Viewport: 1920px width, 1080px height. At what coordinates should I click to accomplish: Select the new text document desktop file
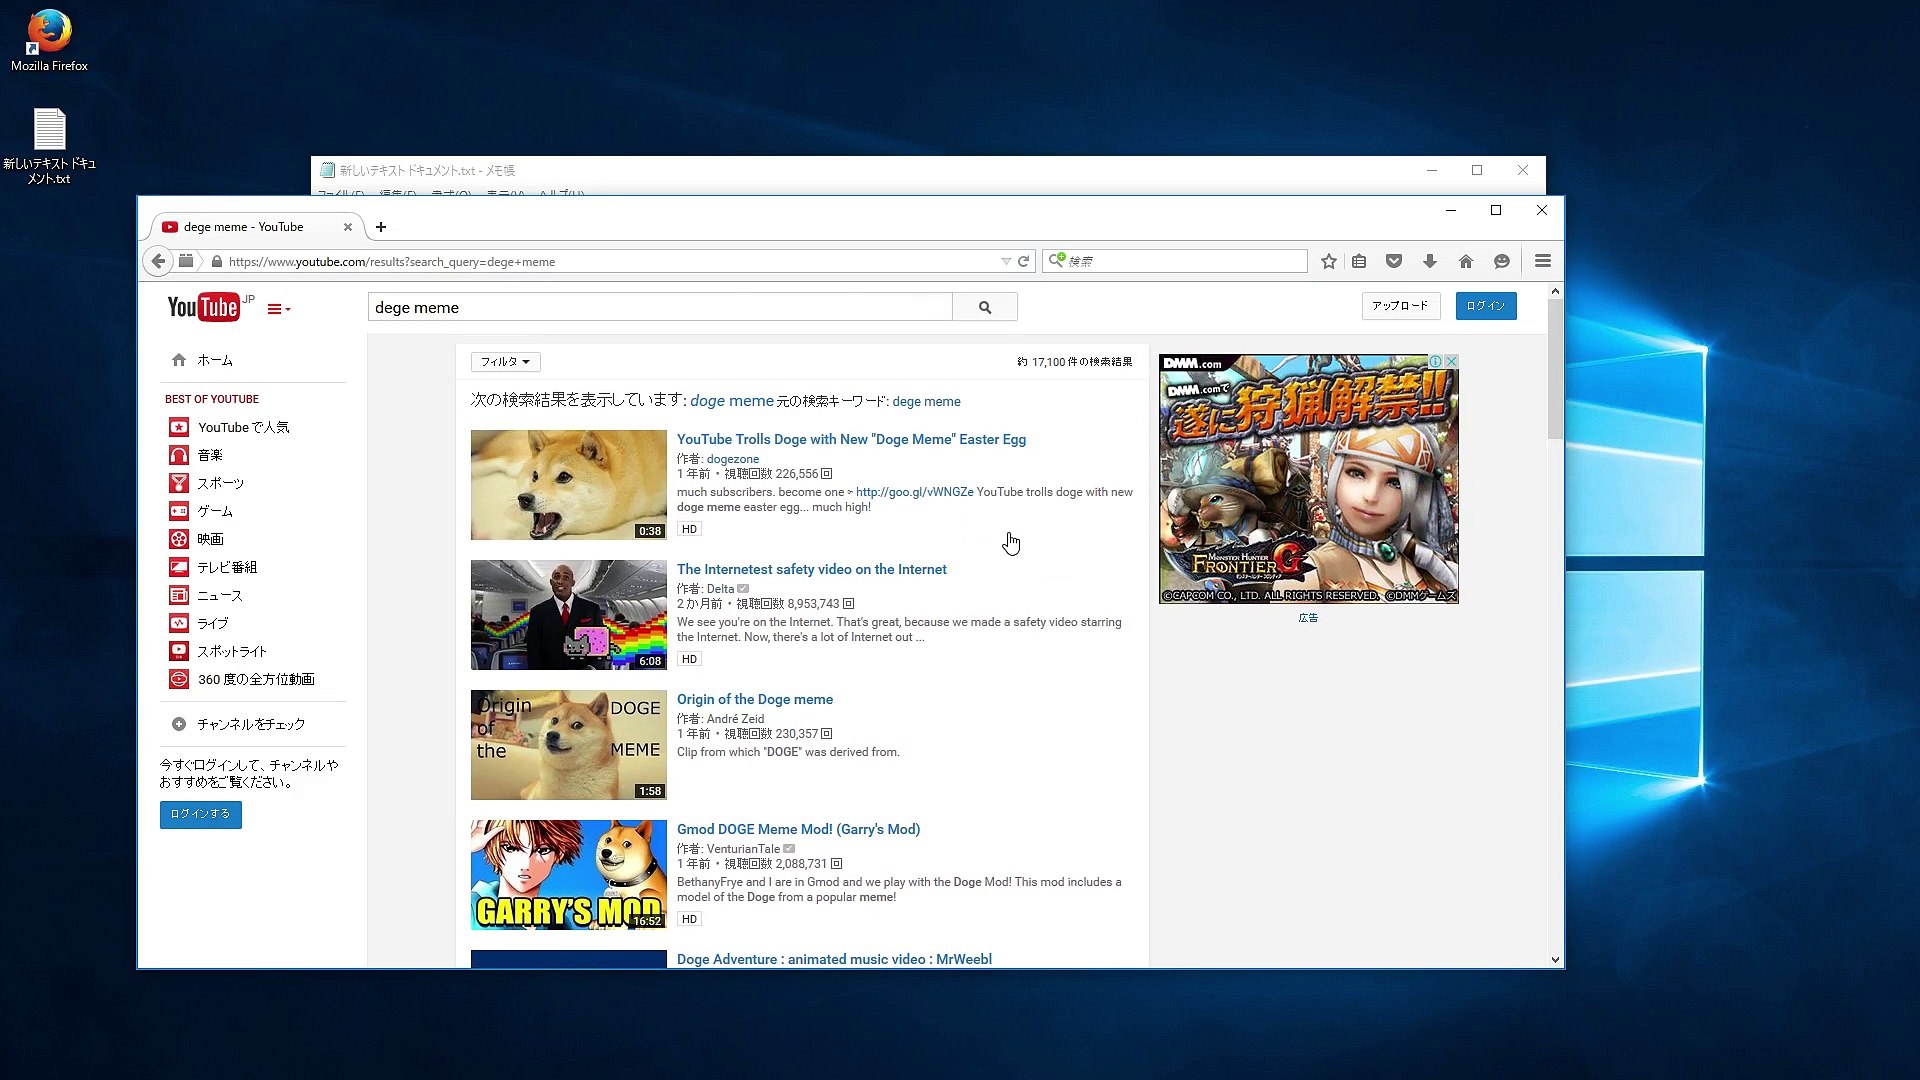(49, 146)
